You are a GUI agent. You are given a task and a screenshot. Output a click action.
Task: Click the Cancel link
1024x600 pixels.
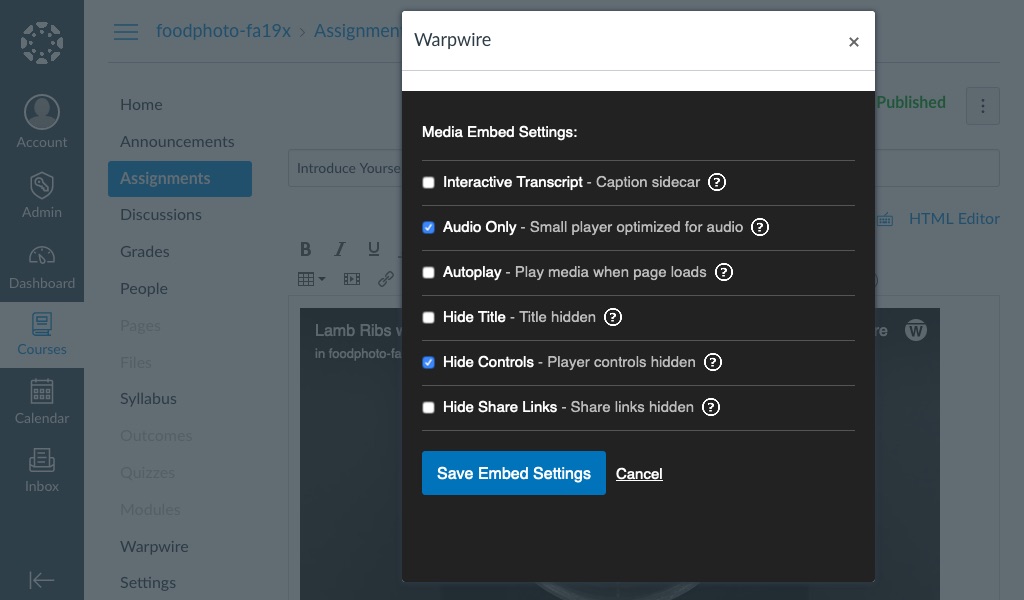tap(639, 474)
